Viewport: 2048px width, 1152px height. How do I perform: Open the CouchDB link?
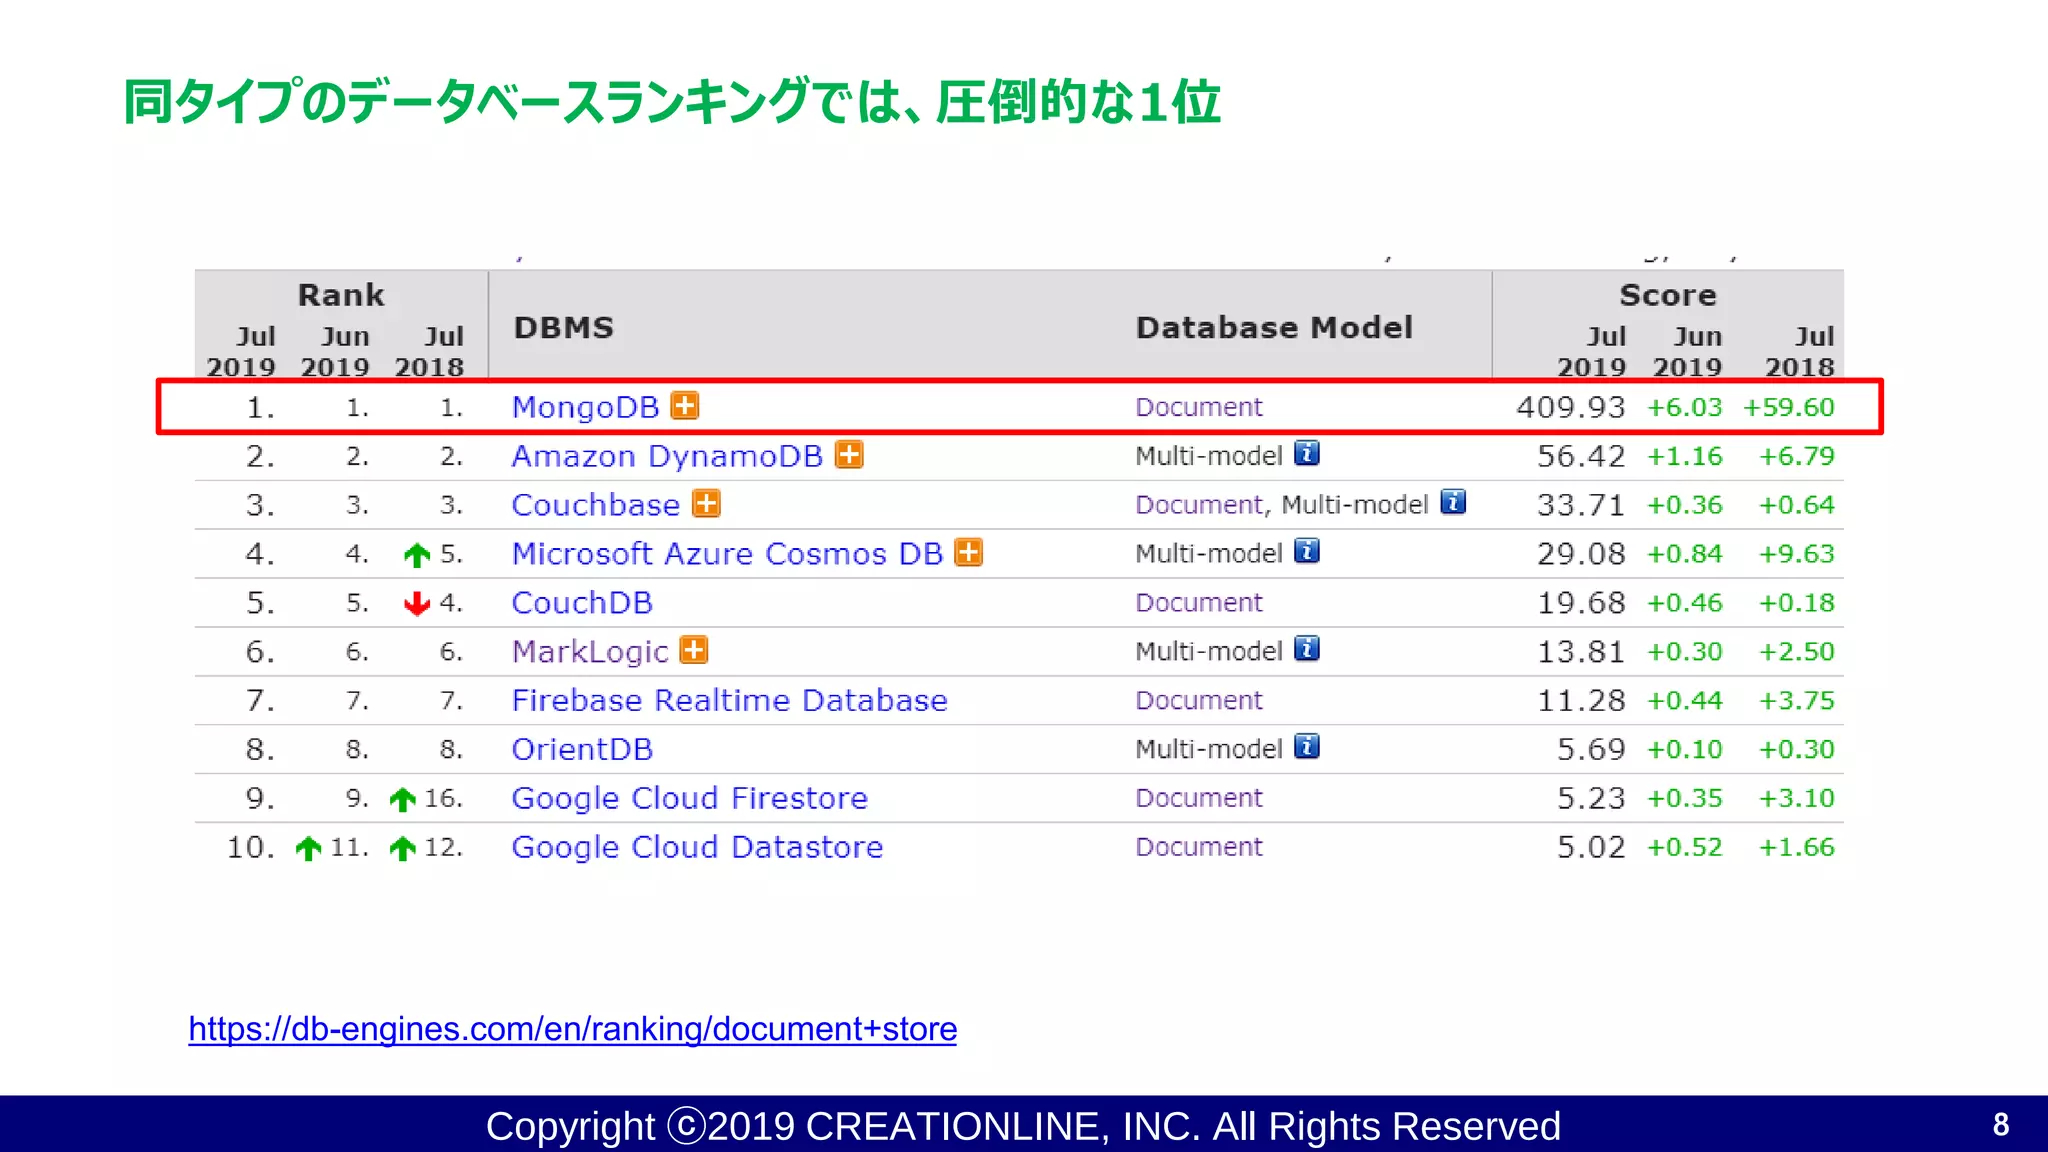582,603
